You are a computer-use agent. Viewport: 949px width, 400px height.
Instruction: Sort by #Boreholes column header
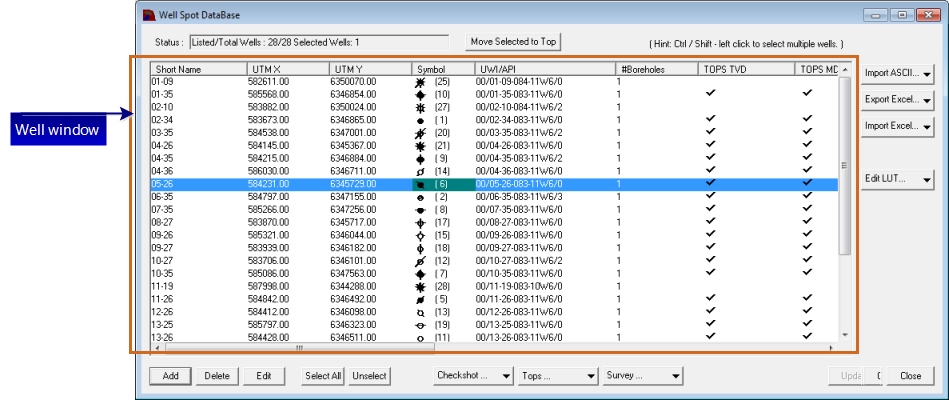pos(657,70)
